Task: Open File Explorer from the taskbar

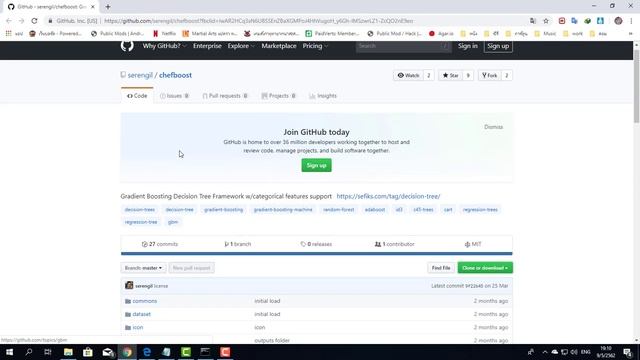Action: point(68,352)
